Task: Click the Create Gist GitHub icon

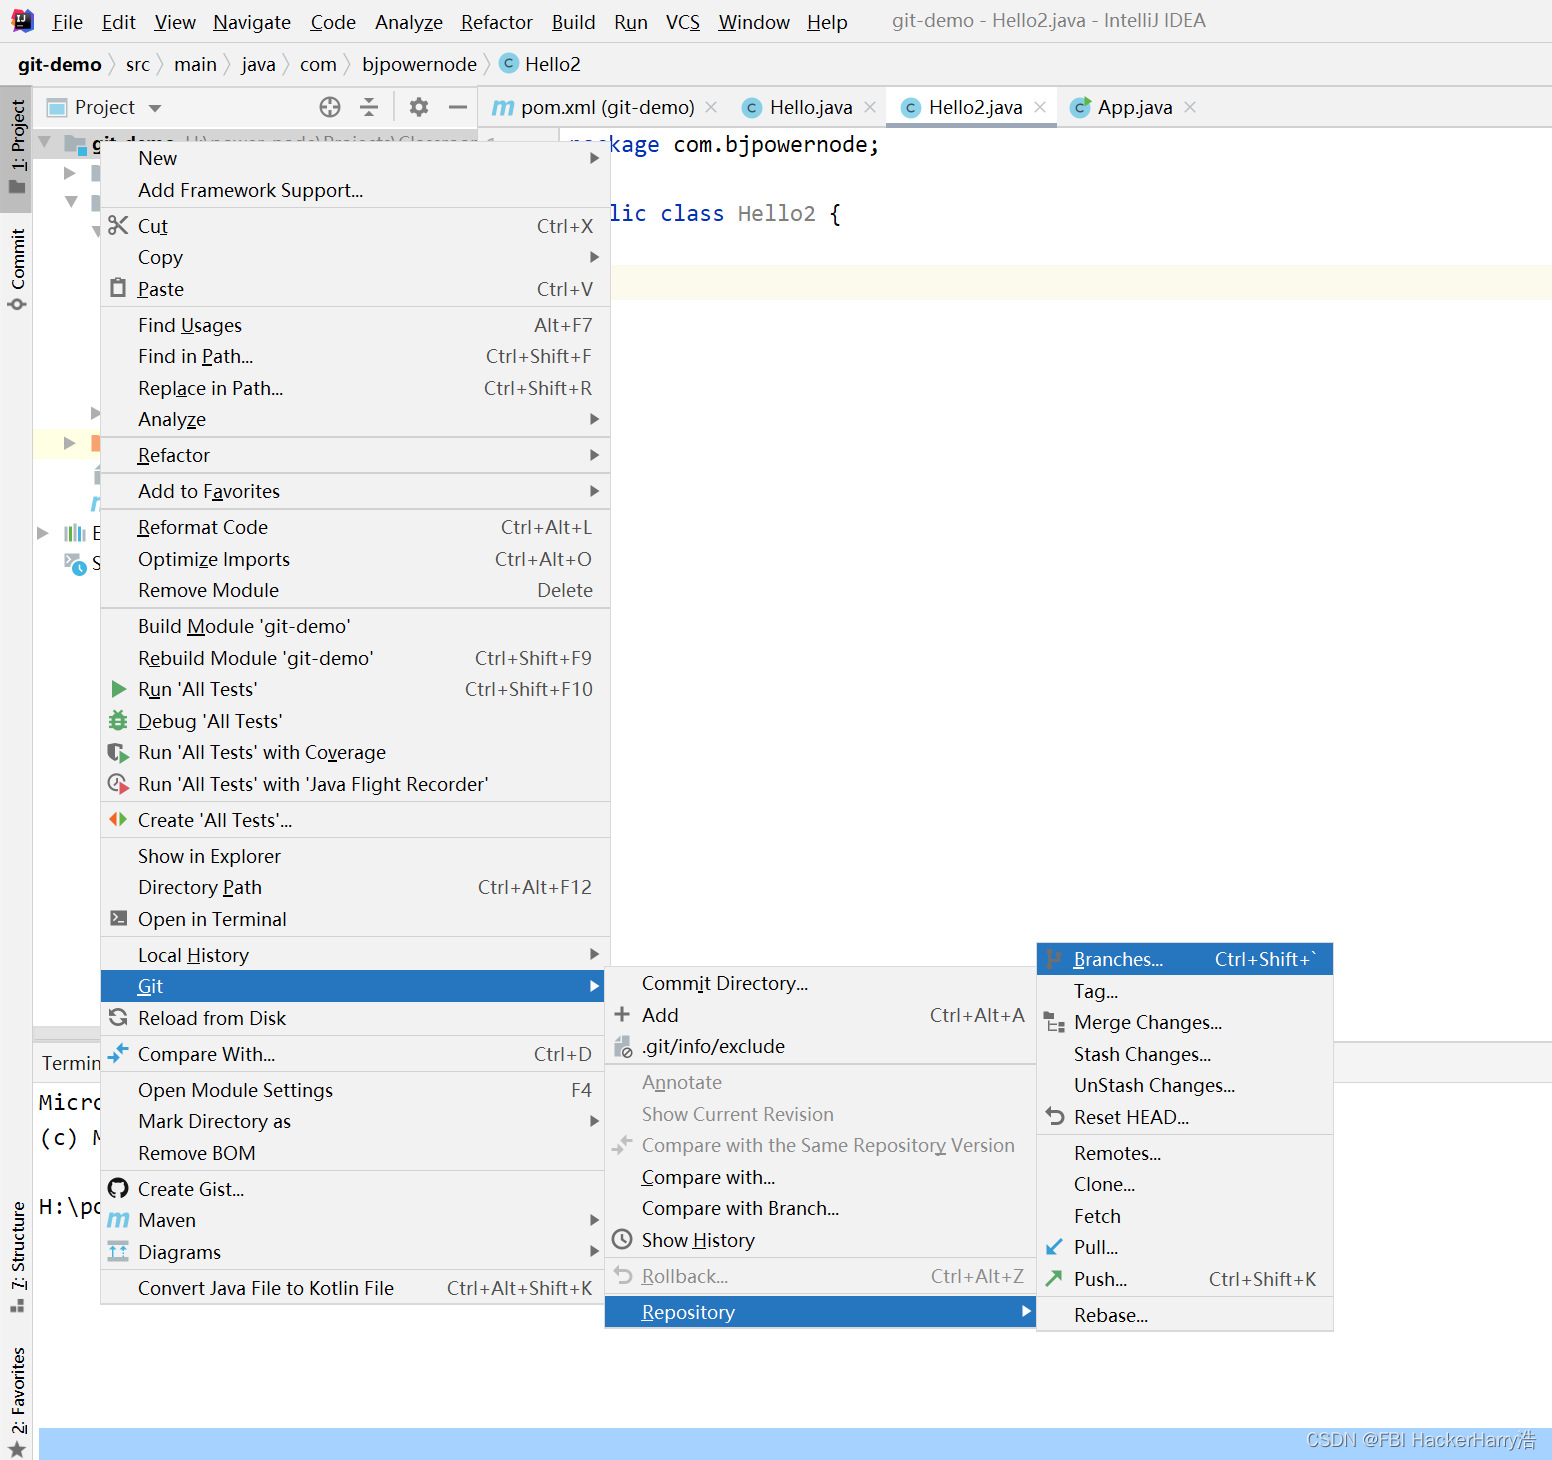Action: pyautogui.click(x=118, y=1188)
